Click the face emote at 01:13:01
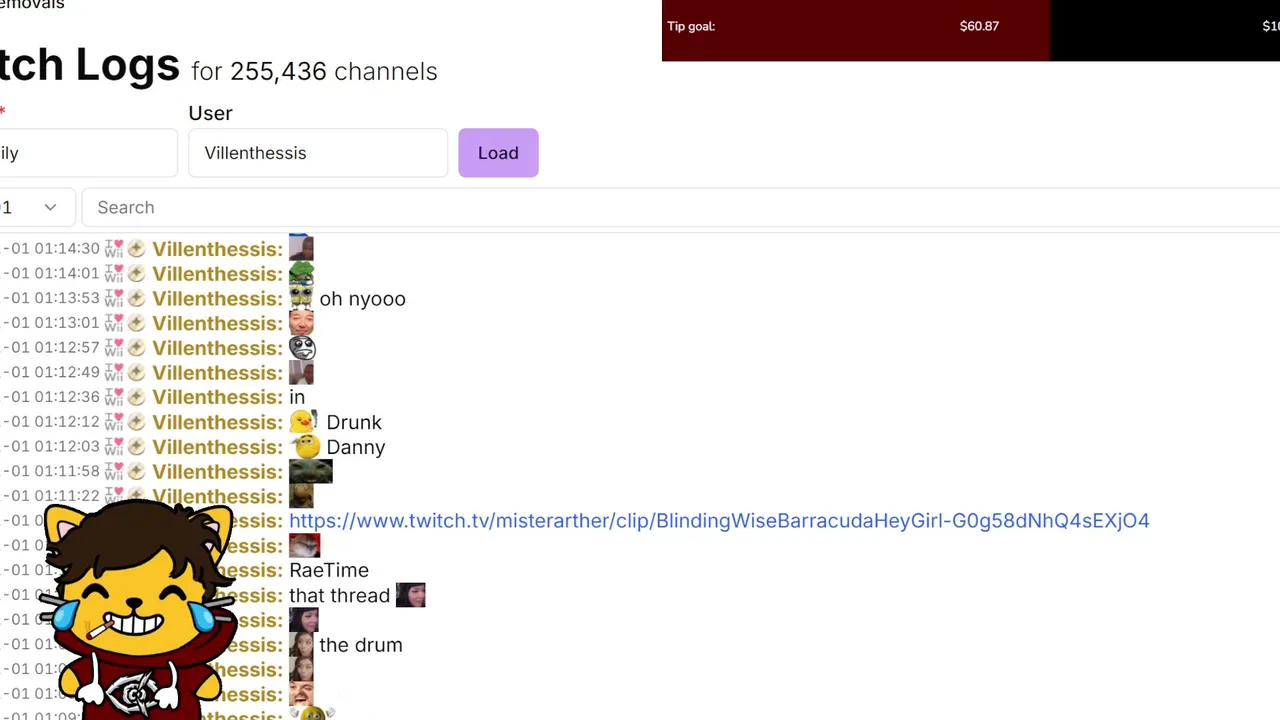This screenshot has width=1280, height=720. tap(301, 323)
